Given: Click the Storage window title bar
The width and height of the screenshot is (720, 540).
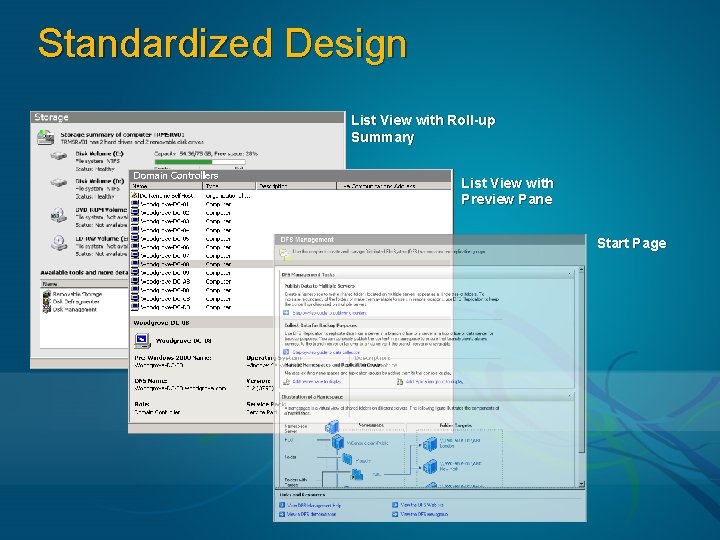Looking at the screenshot, I should (187, 117).
